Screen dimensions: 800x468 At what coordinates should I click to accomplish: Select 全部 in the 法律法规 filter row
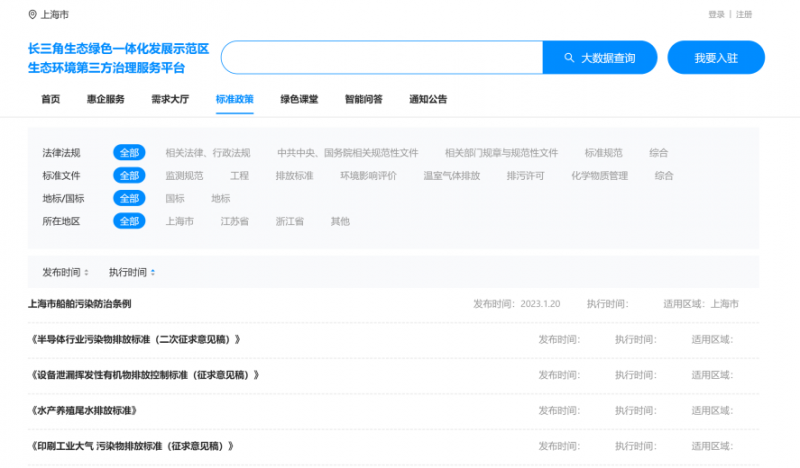[x=129, y=153]
